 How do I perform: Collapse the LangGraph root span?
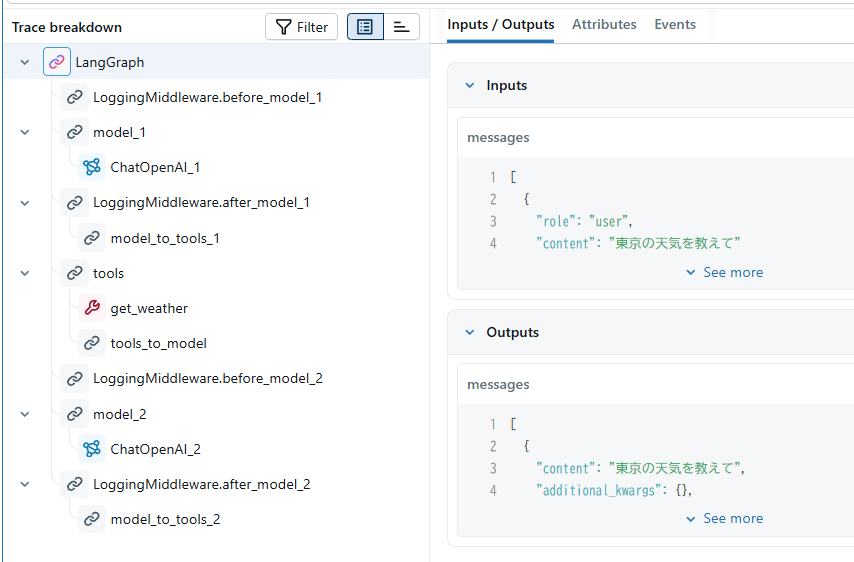tap(25, 62)
